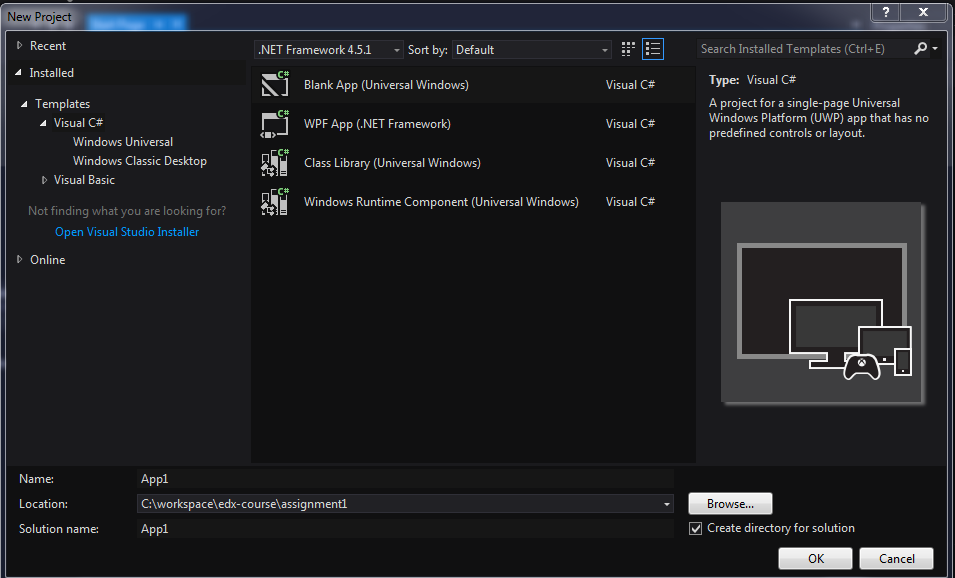Image resolution: width=955 pixels, height=578 pixels.
Task: Select Windows Universal in the template tree
Action: pos(122,141)
